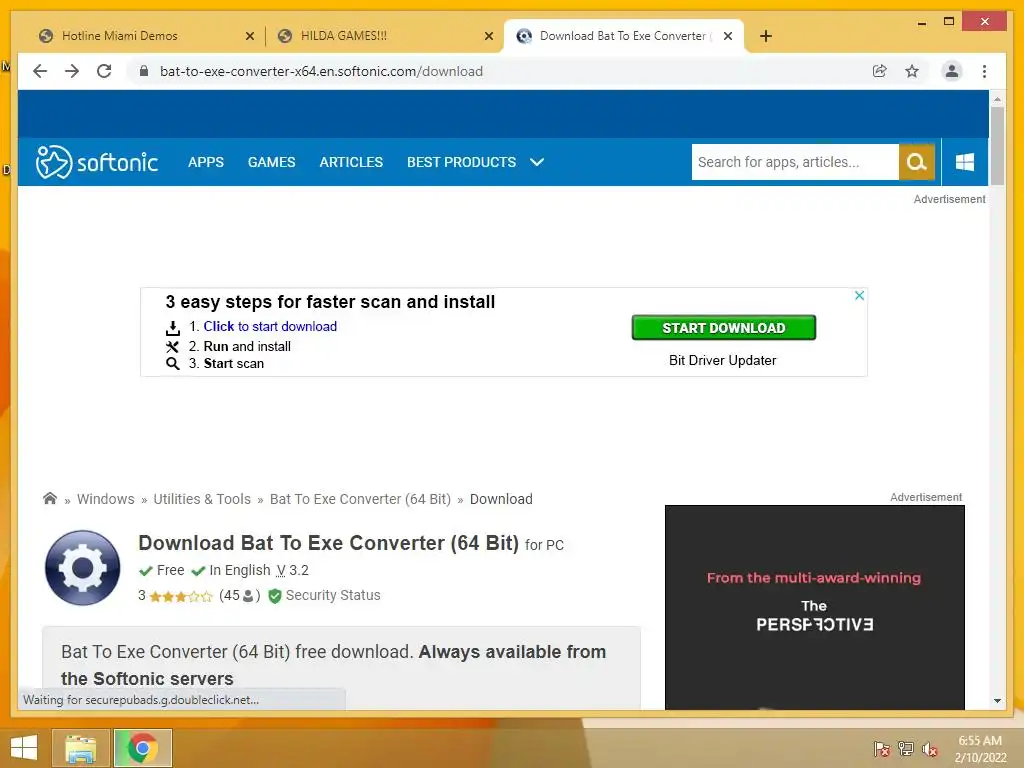Click the download arrow icon in the ad
Screen dimensions: 1024x768
[x=172, y=327]
